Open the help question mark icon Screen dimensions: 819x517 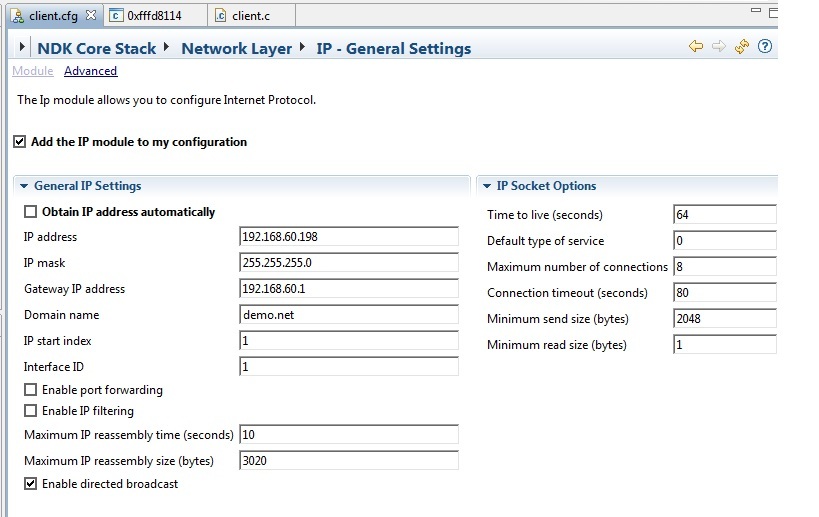[x=765, y=46]
